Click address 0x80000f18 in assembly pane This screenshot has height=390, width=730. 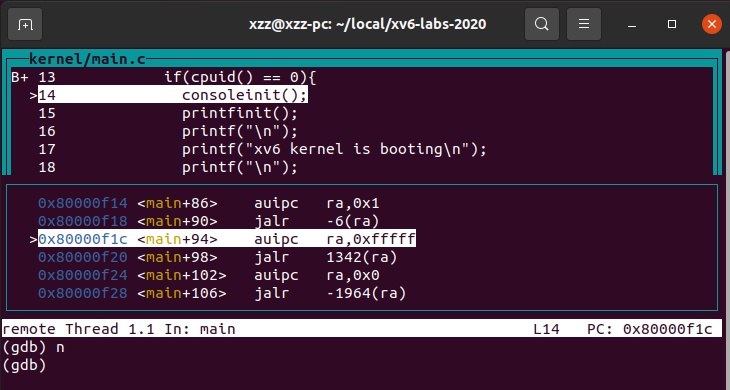[83, 221]
